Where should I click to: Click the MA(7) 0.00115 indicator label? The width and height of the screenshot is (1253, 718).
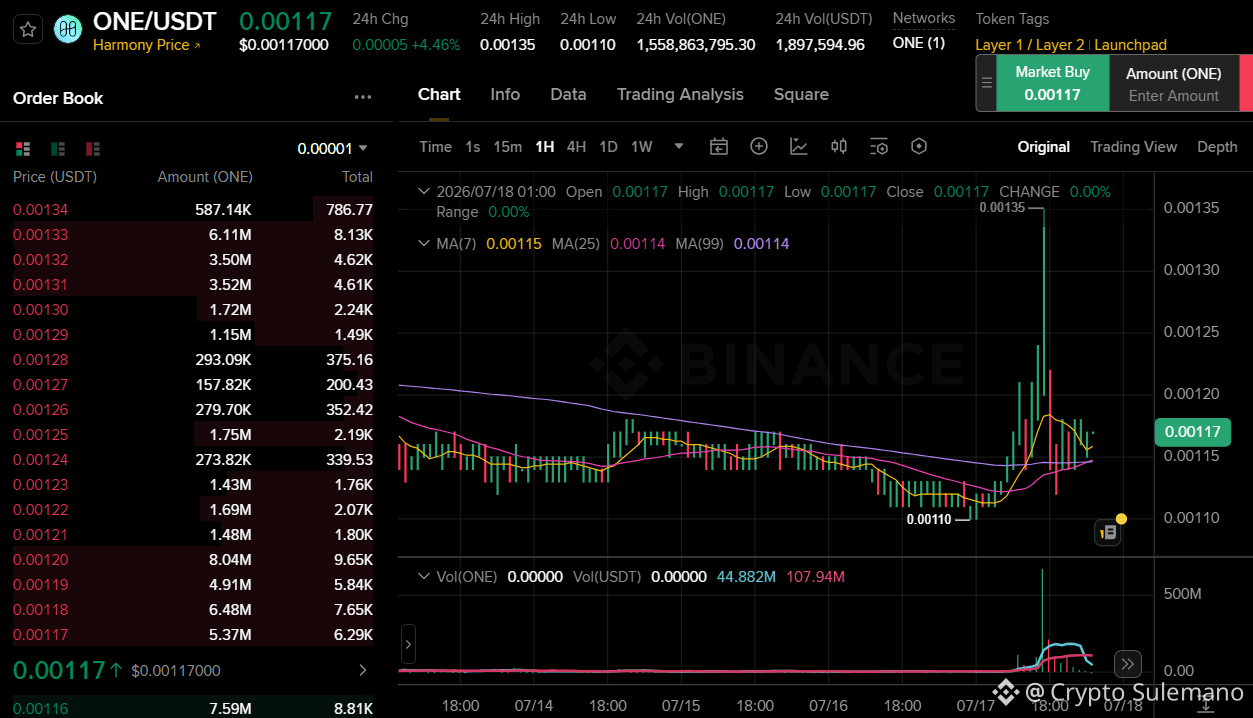pyautogui.click(x=489, y=243)
